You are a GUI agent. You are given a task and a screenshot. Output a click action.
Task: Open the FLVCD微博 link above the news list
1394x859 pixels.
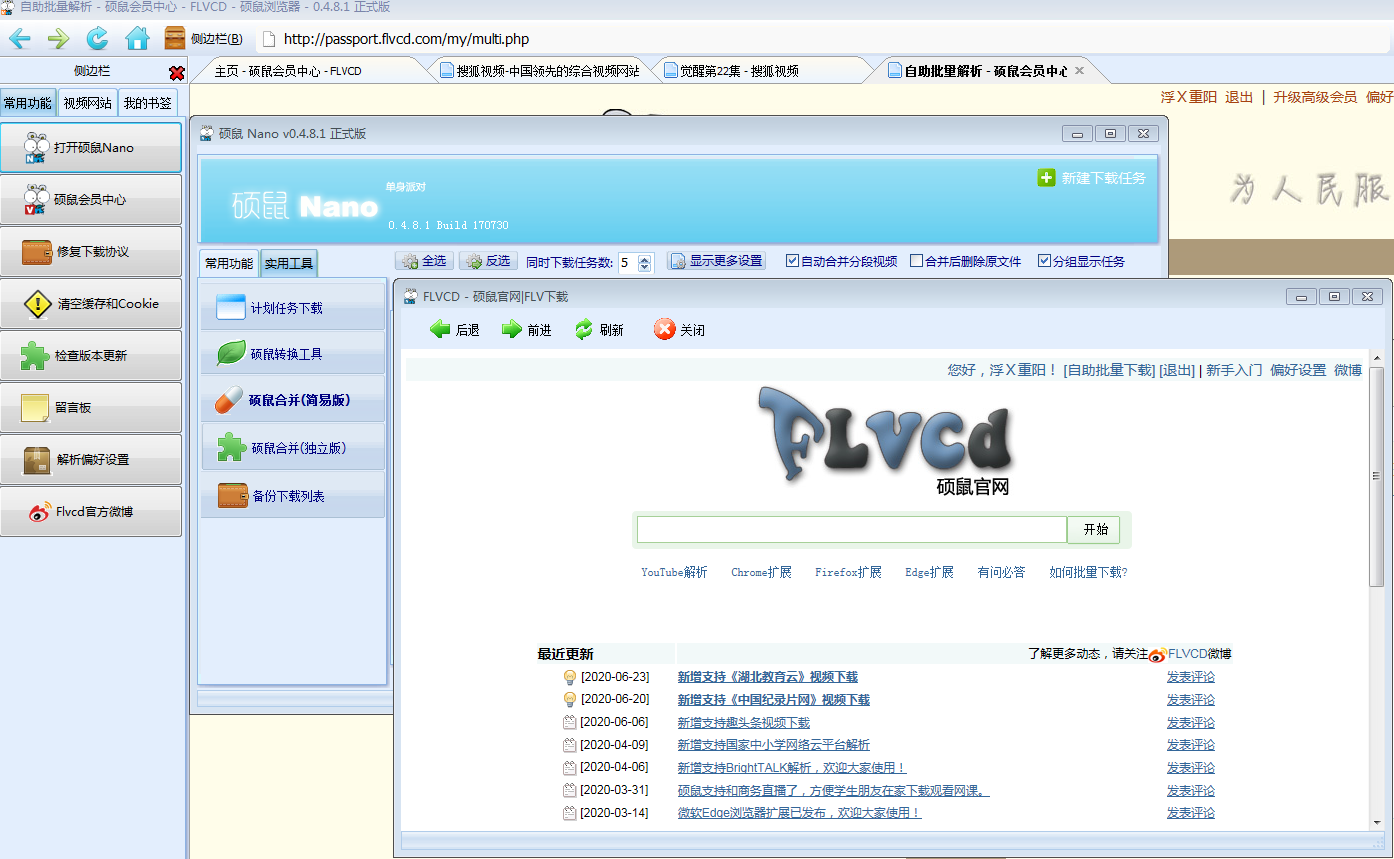click(x=1200, y=654)
